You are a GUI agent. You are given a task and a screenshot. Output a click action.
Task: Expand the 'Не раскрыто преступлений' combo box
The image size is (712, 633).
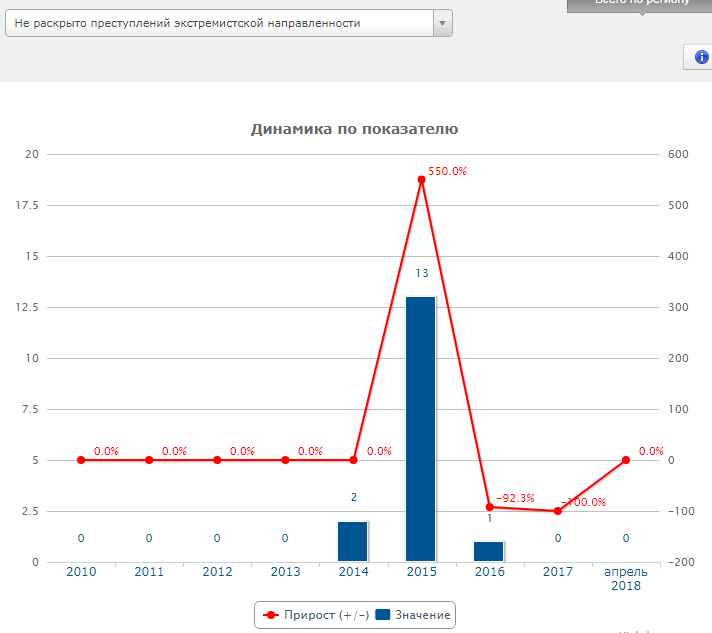coord(220,23)
